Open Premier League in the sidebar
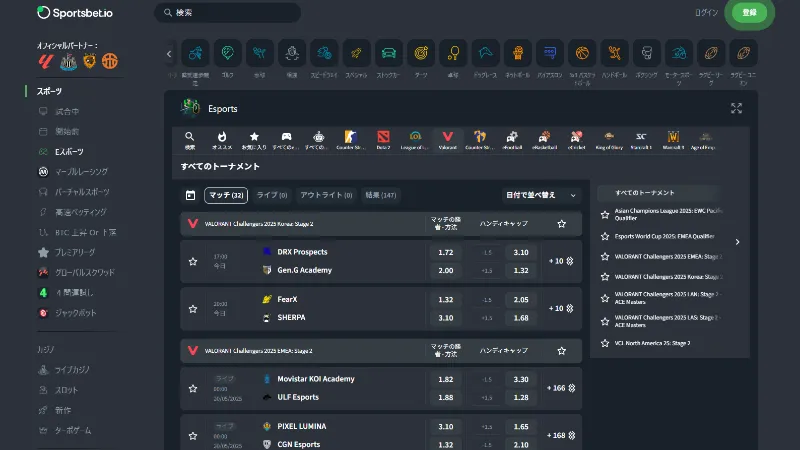Viewport: 800px width, 450px height. pos(74,252)
